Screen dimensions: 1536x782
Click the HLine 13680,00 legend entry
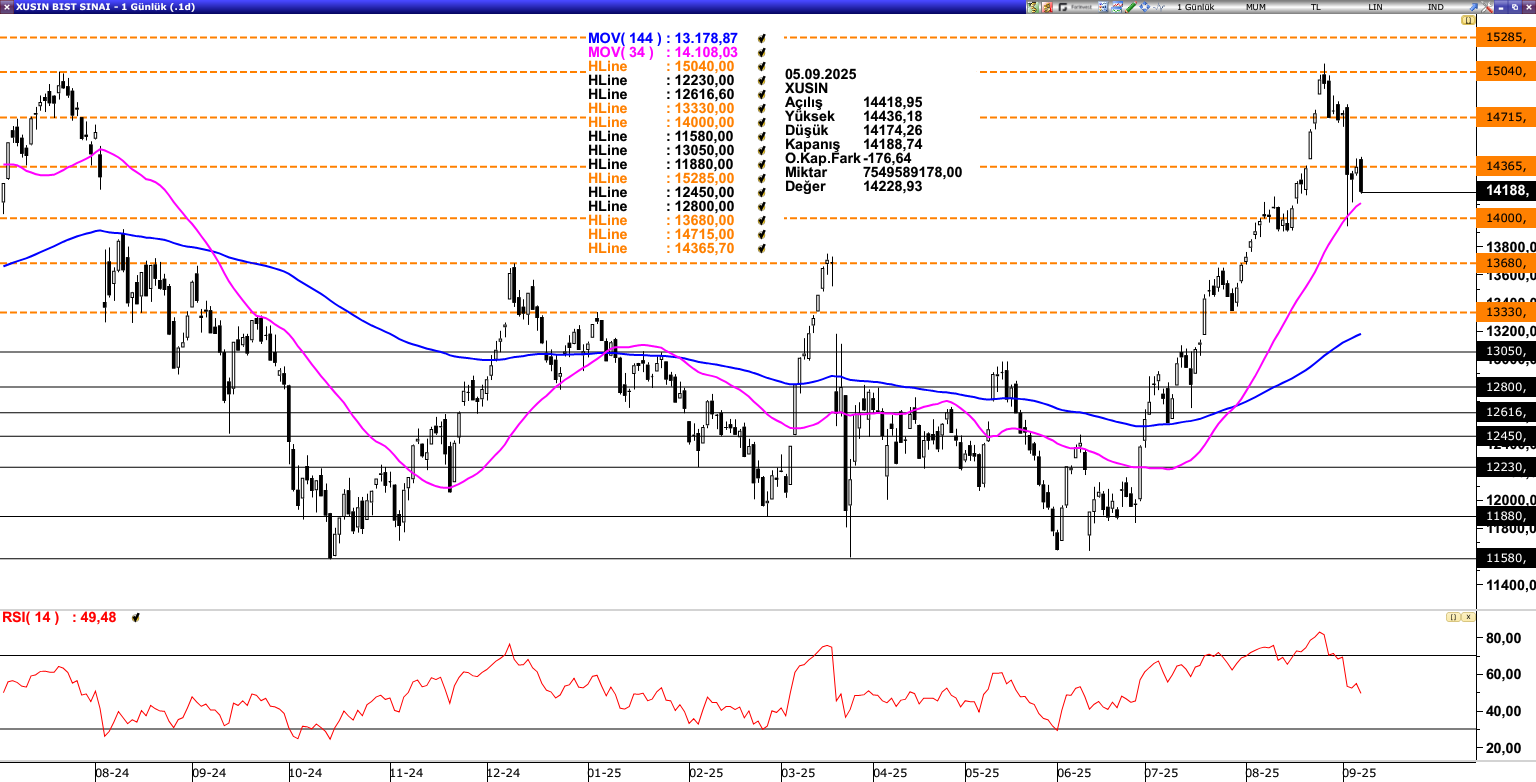pos(661,220)
